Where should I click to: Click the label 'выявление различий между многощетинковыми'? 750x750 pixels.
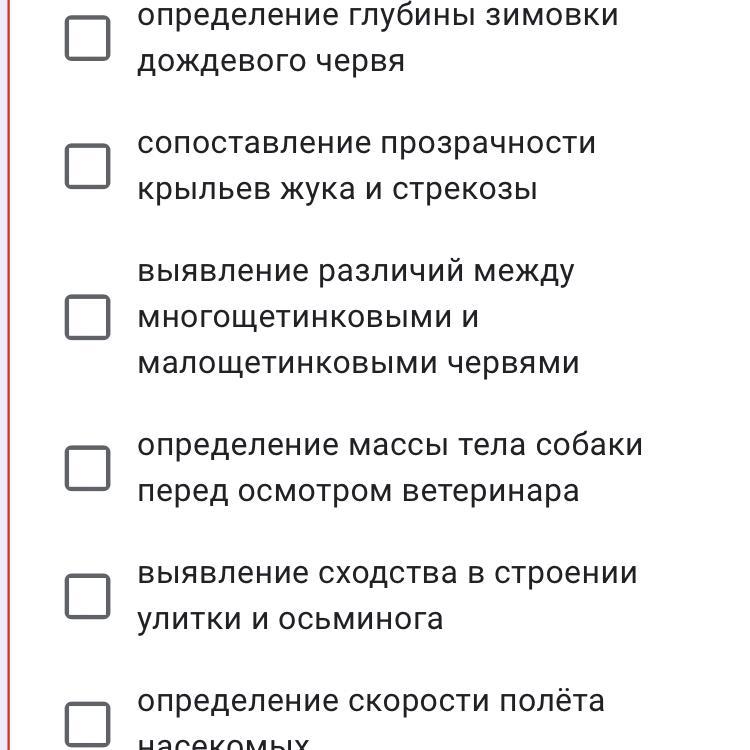pyautogui.click(x=357, y=317)
